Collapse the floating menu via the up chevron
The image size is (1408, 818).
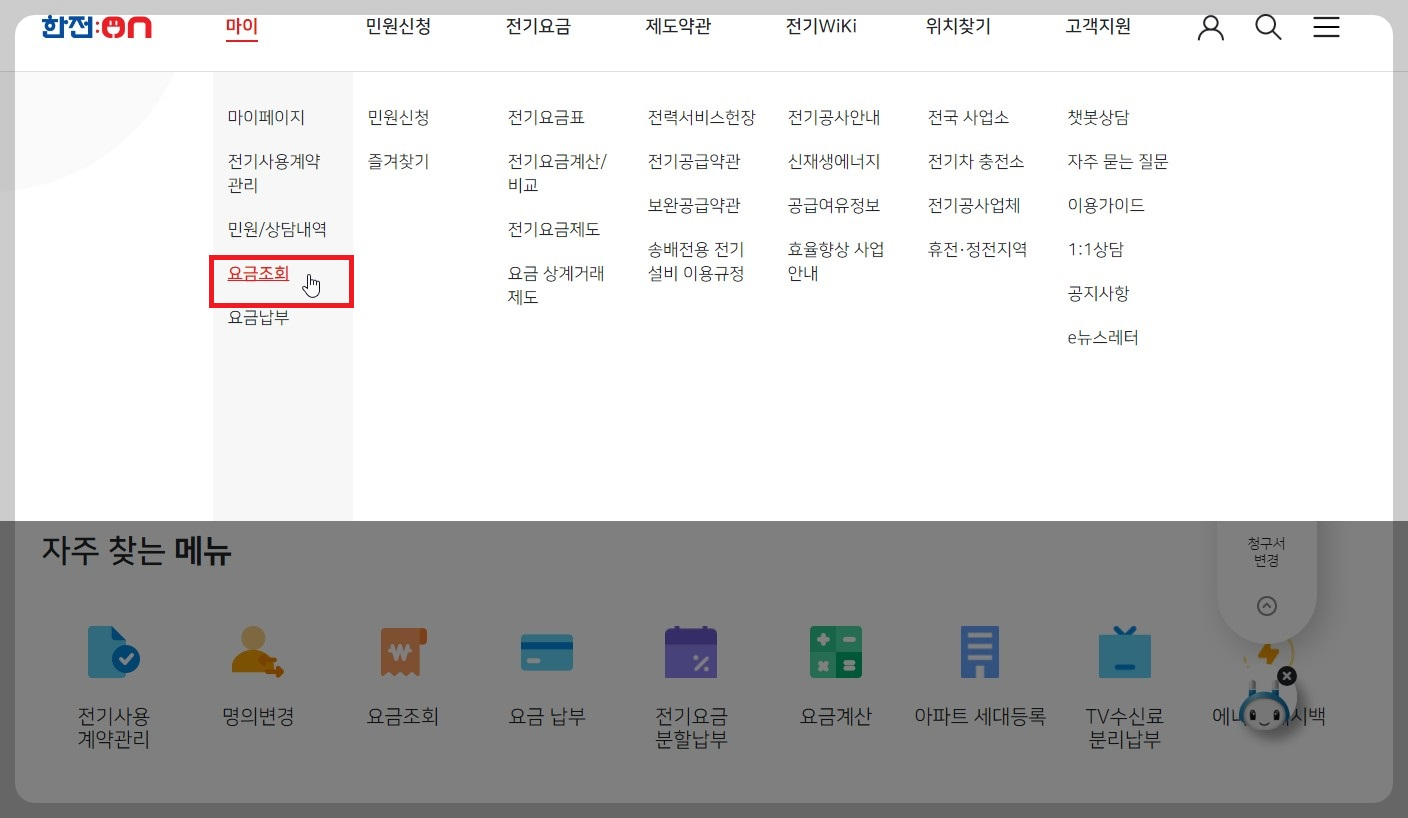coord(1267,605)
